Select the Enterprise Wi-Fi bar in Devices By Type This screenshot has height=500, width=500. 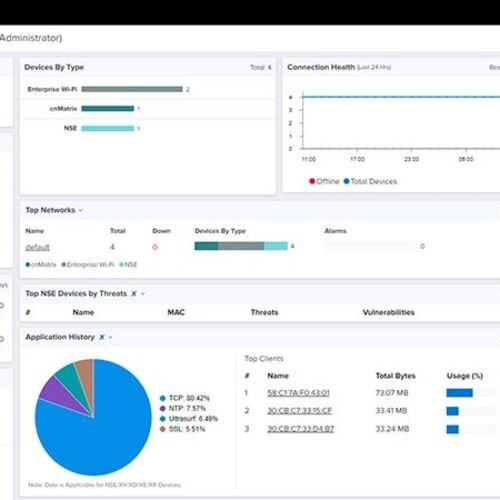tap(132, 89)
